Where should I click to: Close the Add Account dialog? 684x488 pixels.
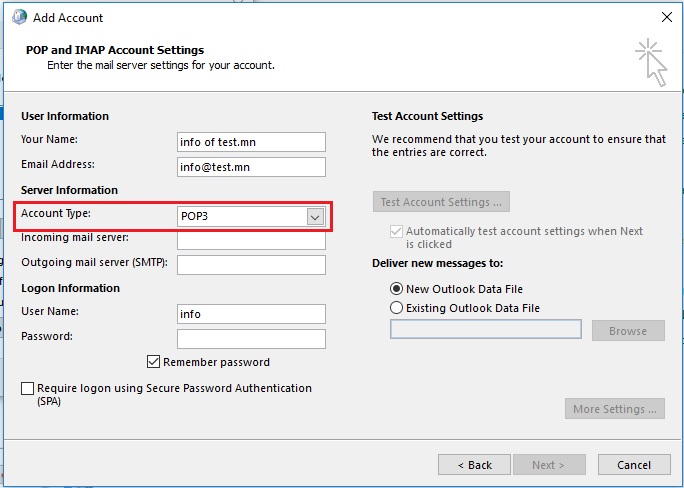667,17
